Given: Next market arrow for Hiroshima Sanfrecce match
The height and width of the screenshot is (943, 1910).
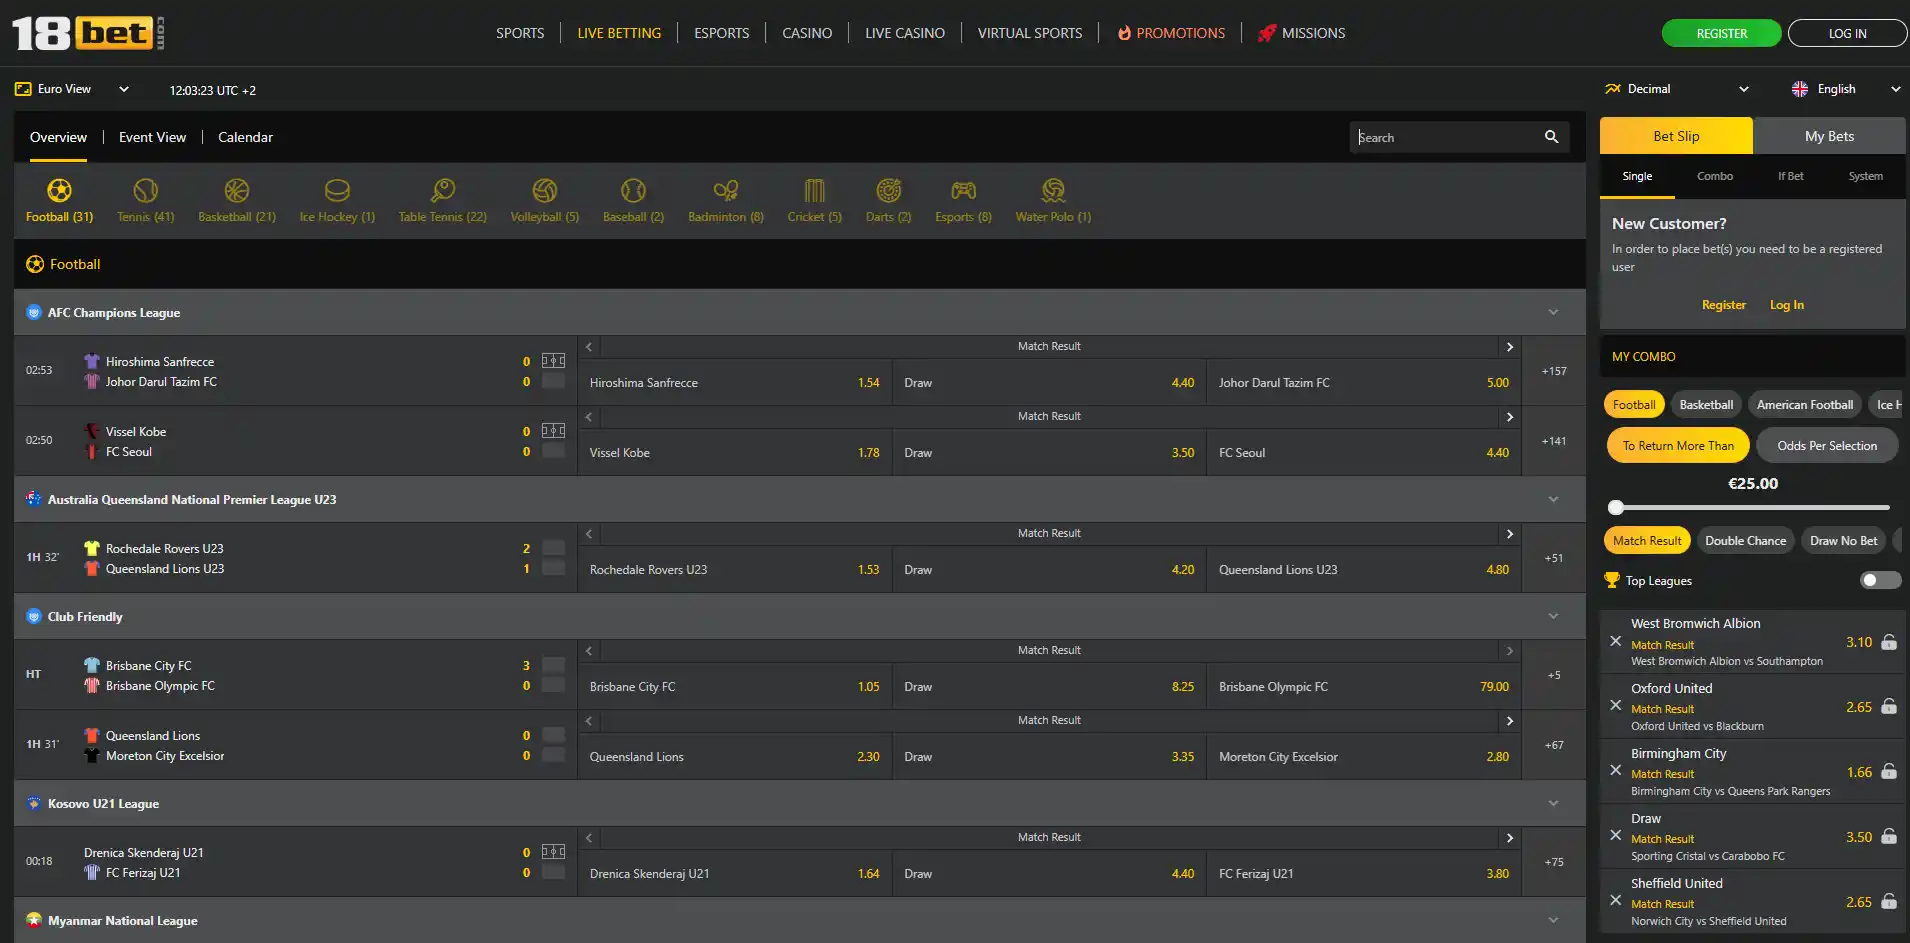Looking at the screenshot, I should pos(1510,347).
